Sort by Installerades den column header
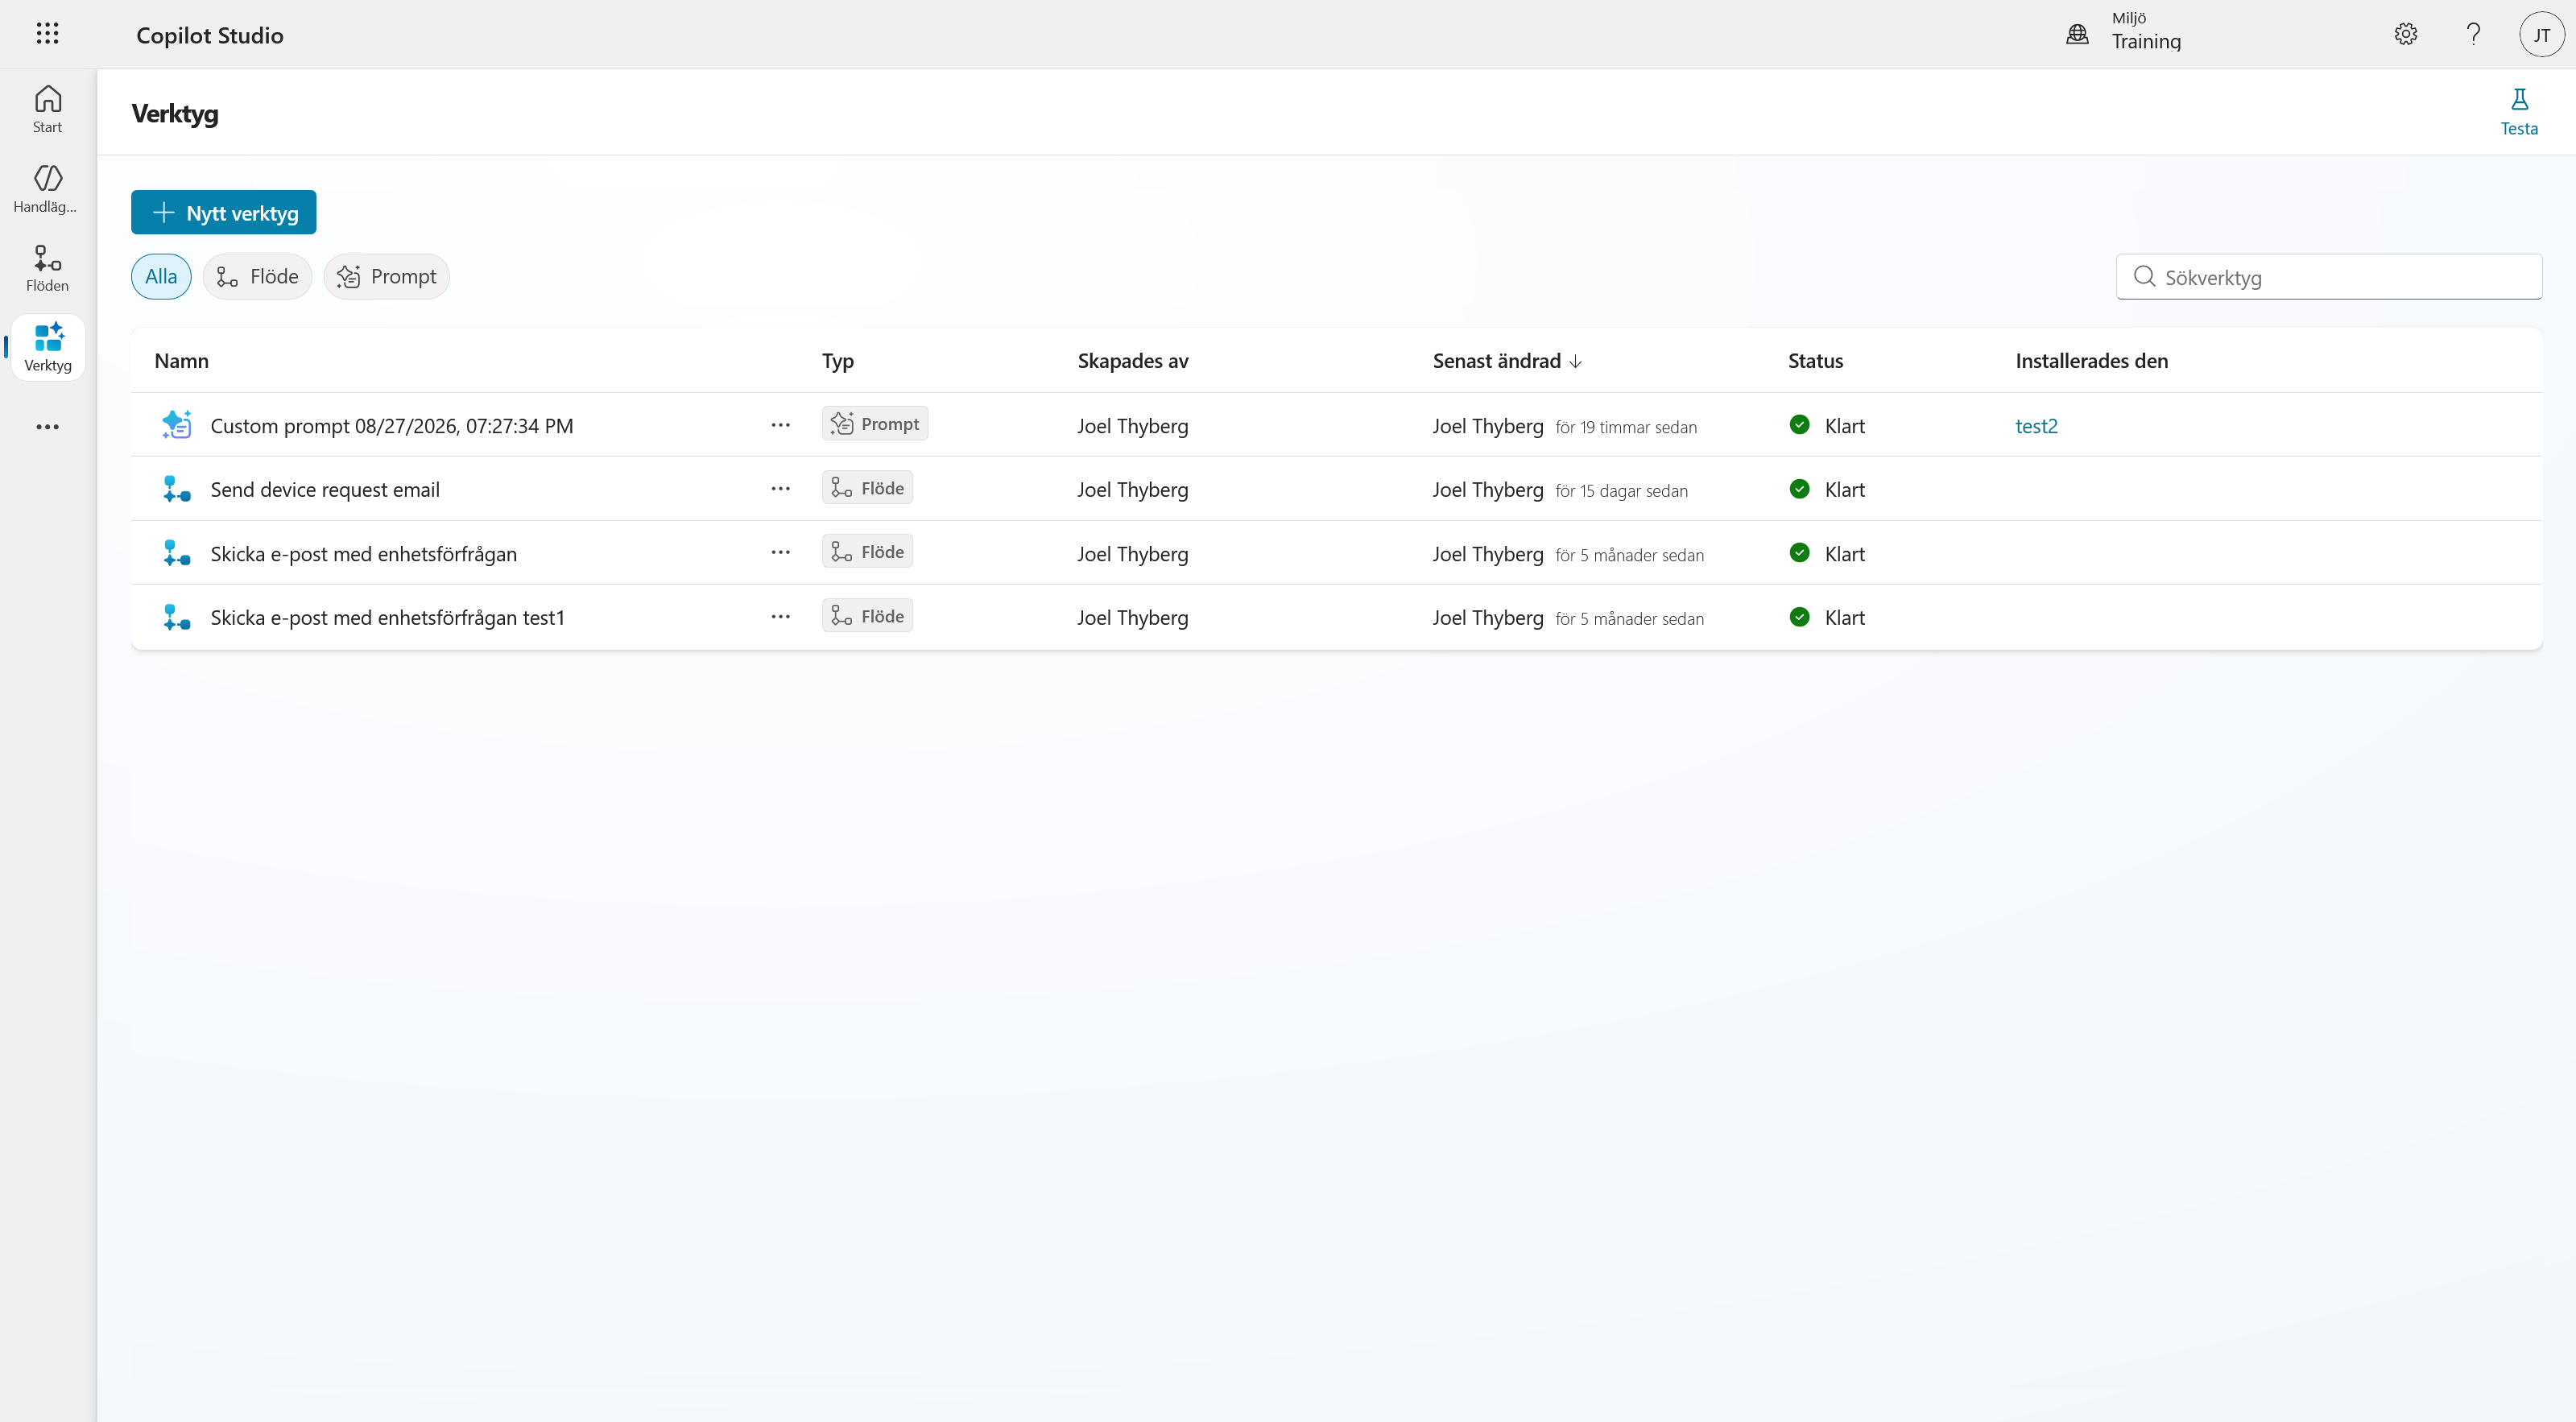Screen dimensions: 2576x1422 tap(2091, 360)
